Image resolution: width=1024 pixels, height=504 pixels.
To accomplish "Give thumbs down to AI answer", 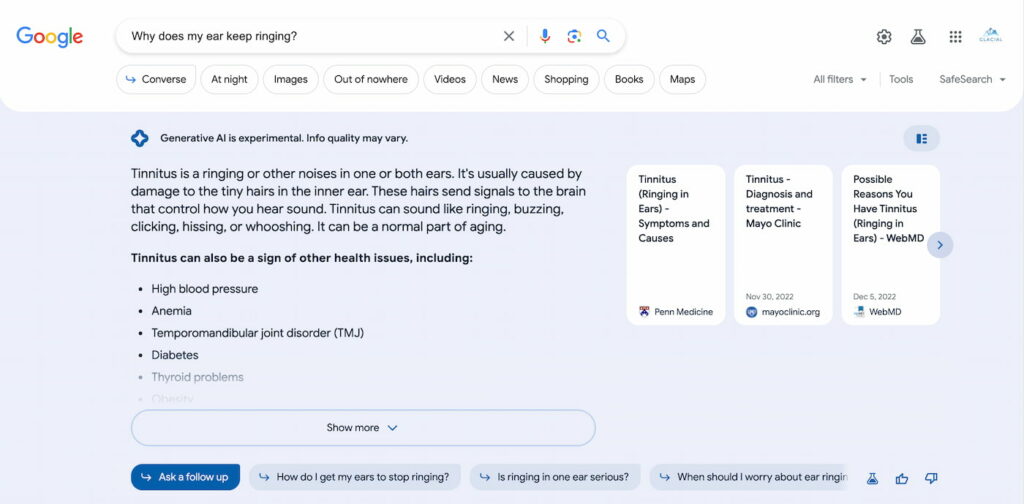I will 931,479.
